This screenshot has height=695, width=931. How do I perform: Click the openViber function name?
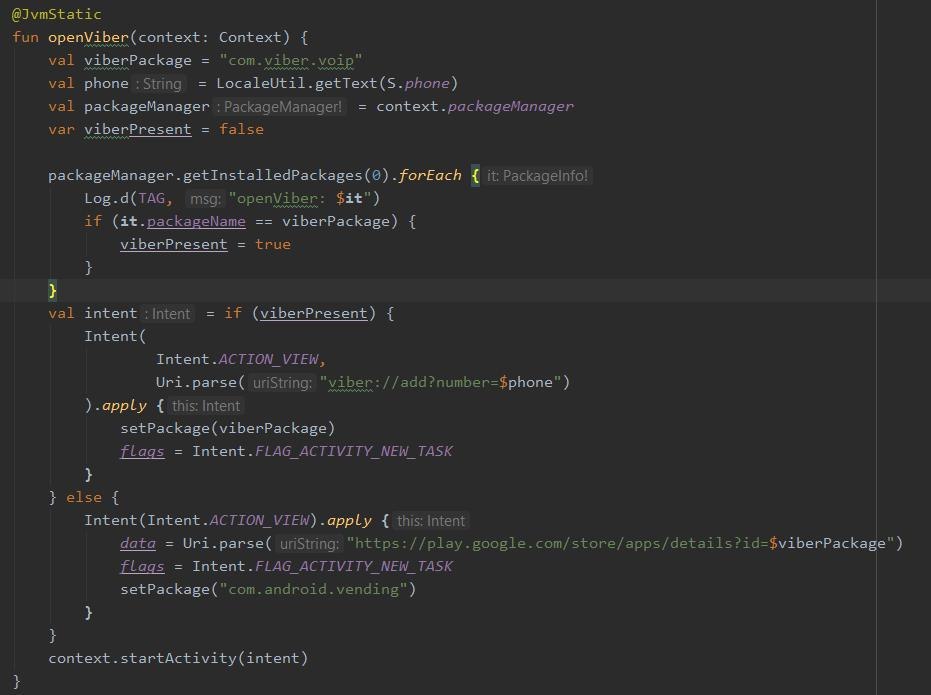point(88,37)
